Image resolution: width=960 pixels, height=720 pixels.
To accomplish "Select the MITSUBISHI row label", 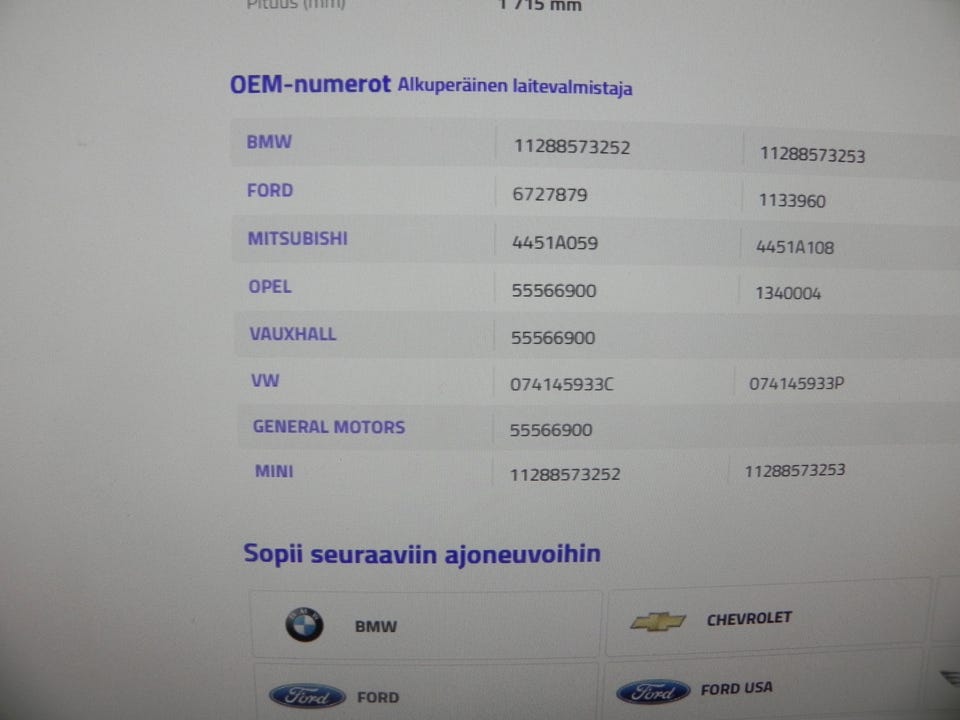I will [x=298, y=238].
